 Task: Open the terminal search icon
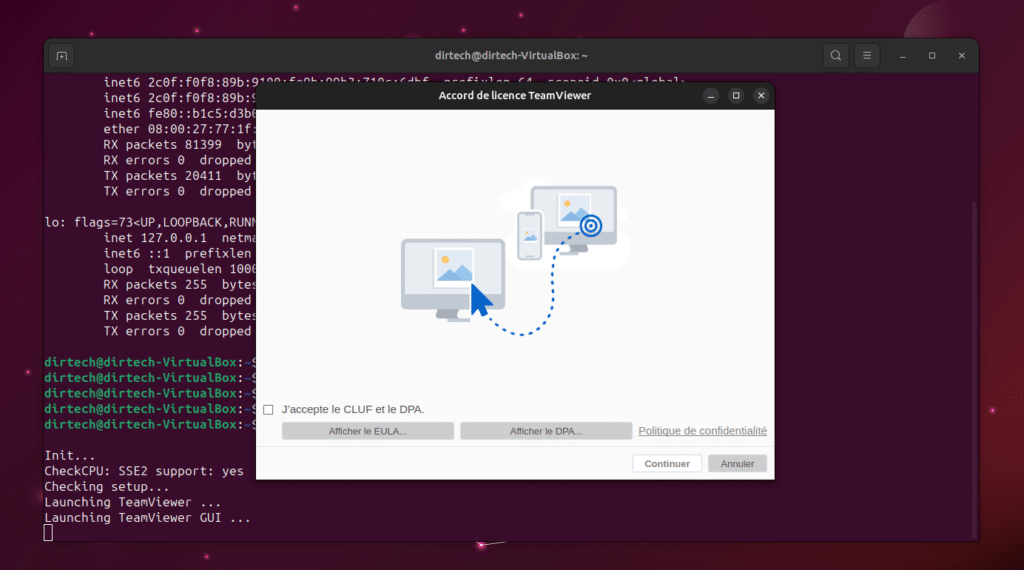pyautogui.click(x=835, y=55)
